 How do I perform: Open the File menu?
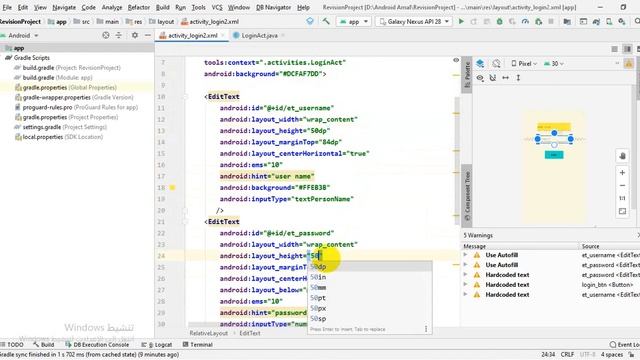coord(7,7)
